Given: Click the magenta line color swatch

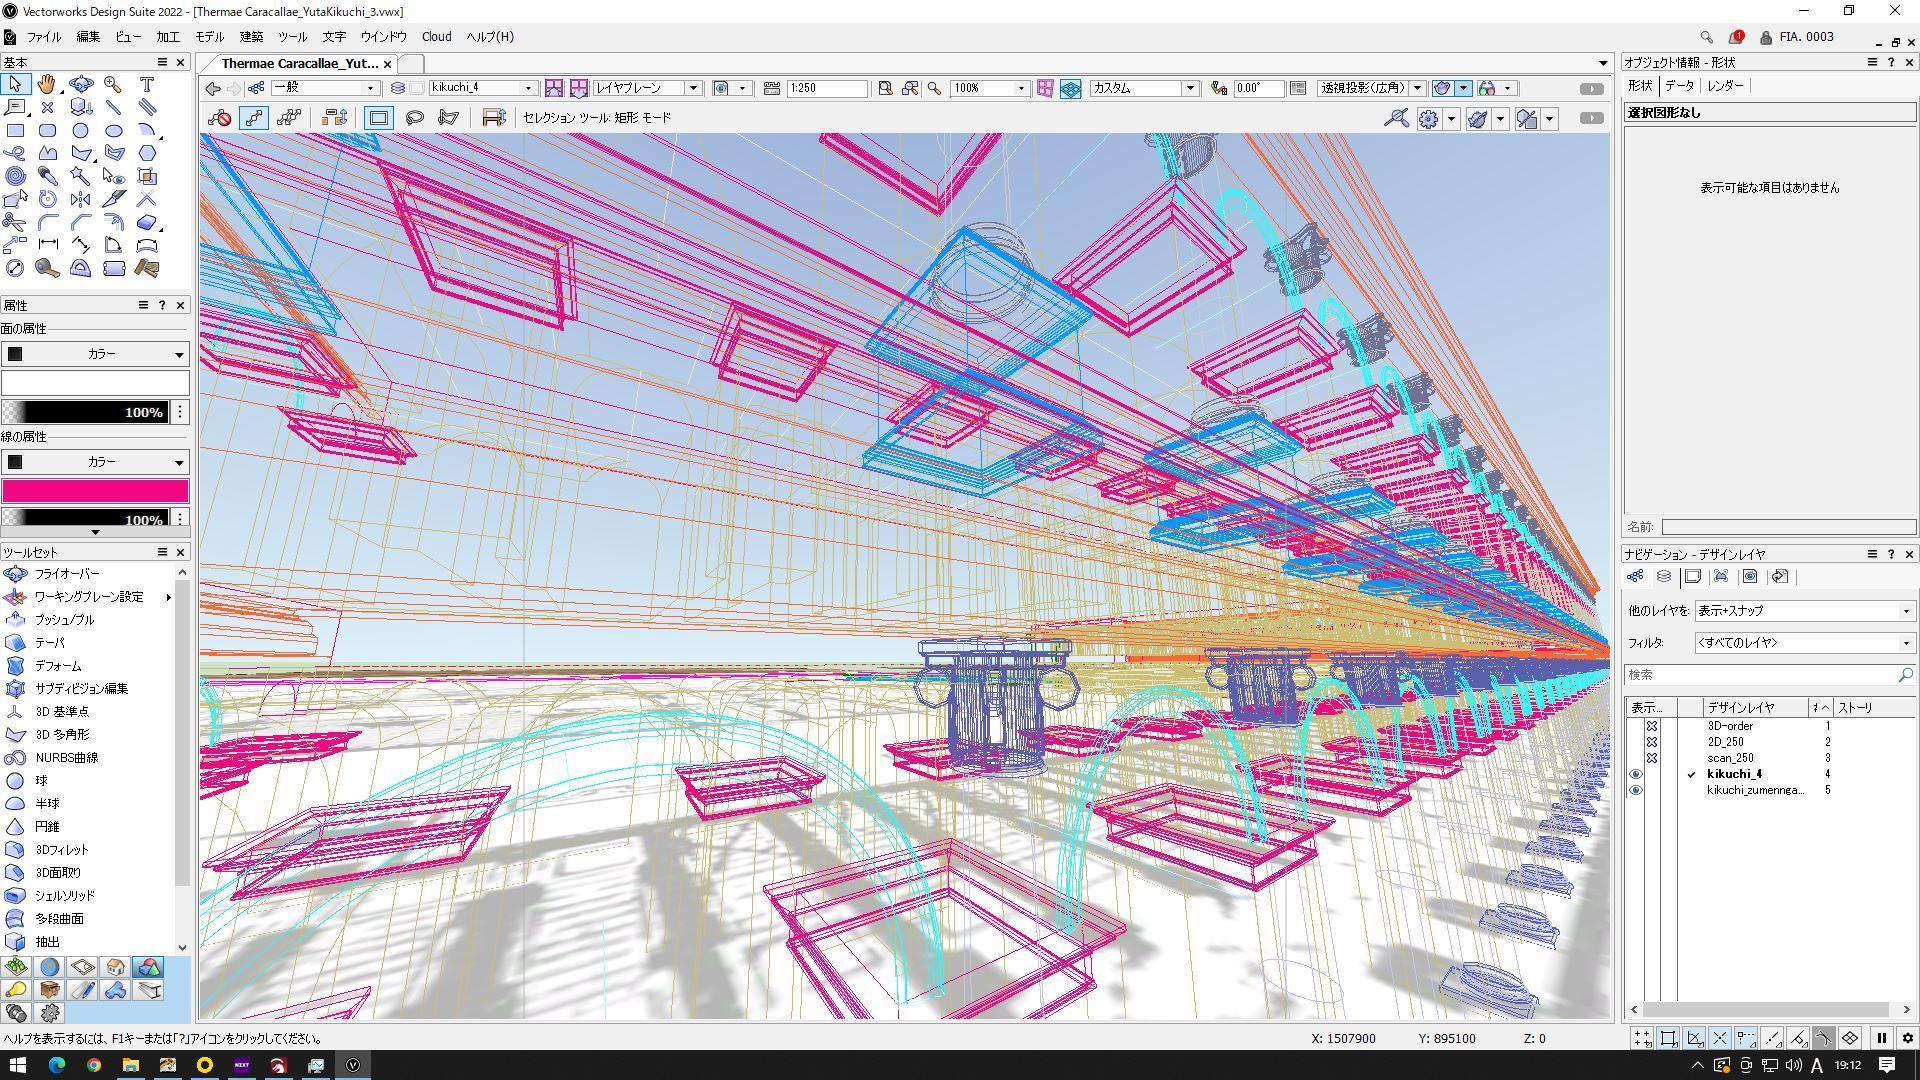Looking at the screenshot, I should (95, 491).
